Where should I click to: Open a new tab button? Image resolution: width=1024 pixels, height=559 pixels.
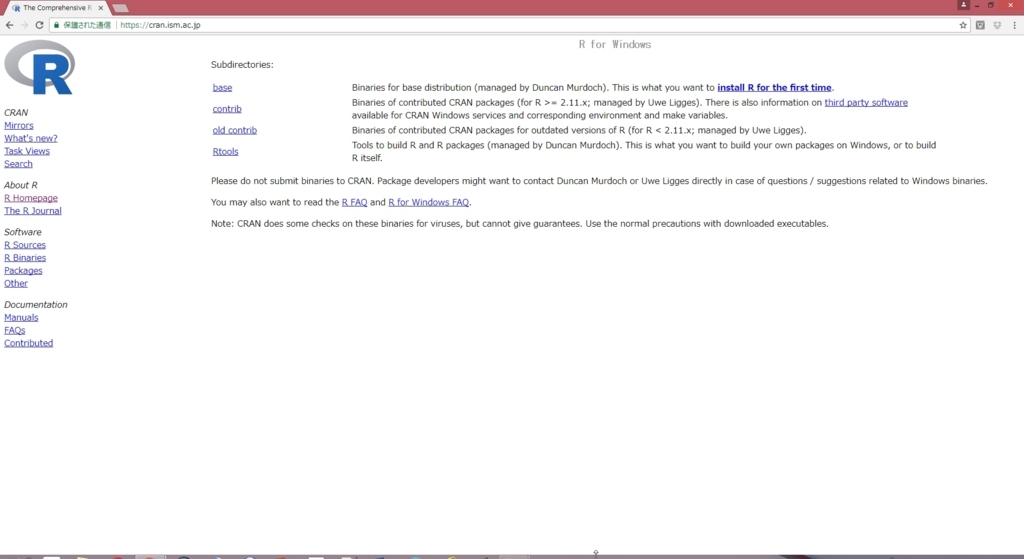[120, 8]
